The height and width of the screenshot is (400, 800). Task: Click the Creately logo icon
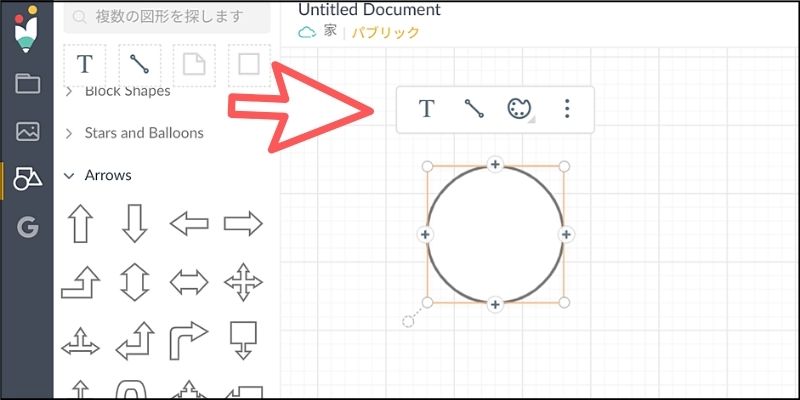tap(27, 29)
